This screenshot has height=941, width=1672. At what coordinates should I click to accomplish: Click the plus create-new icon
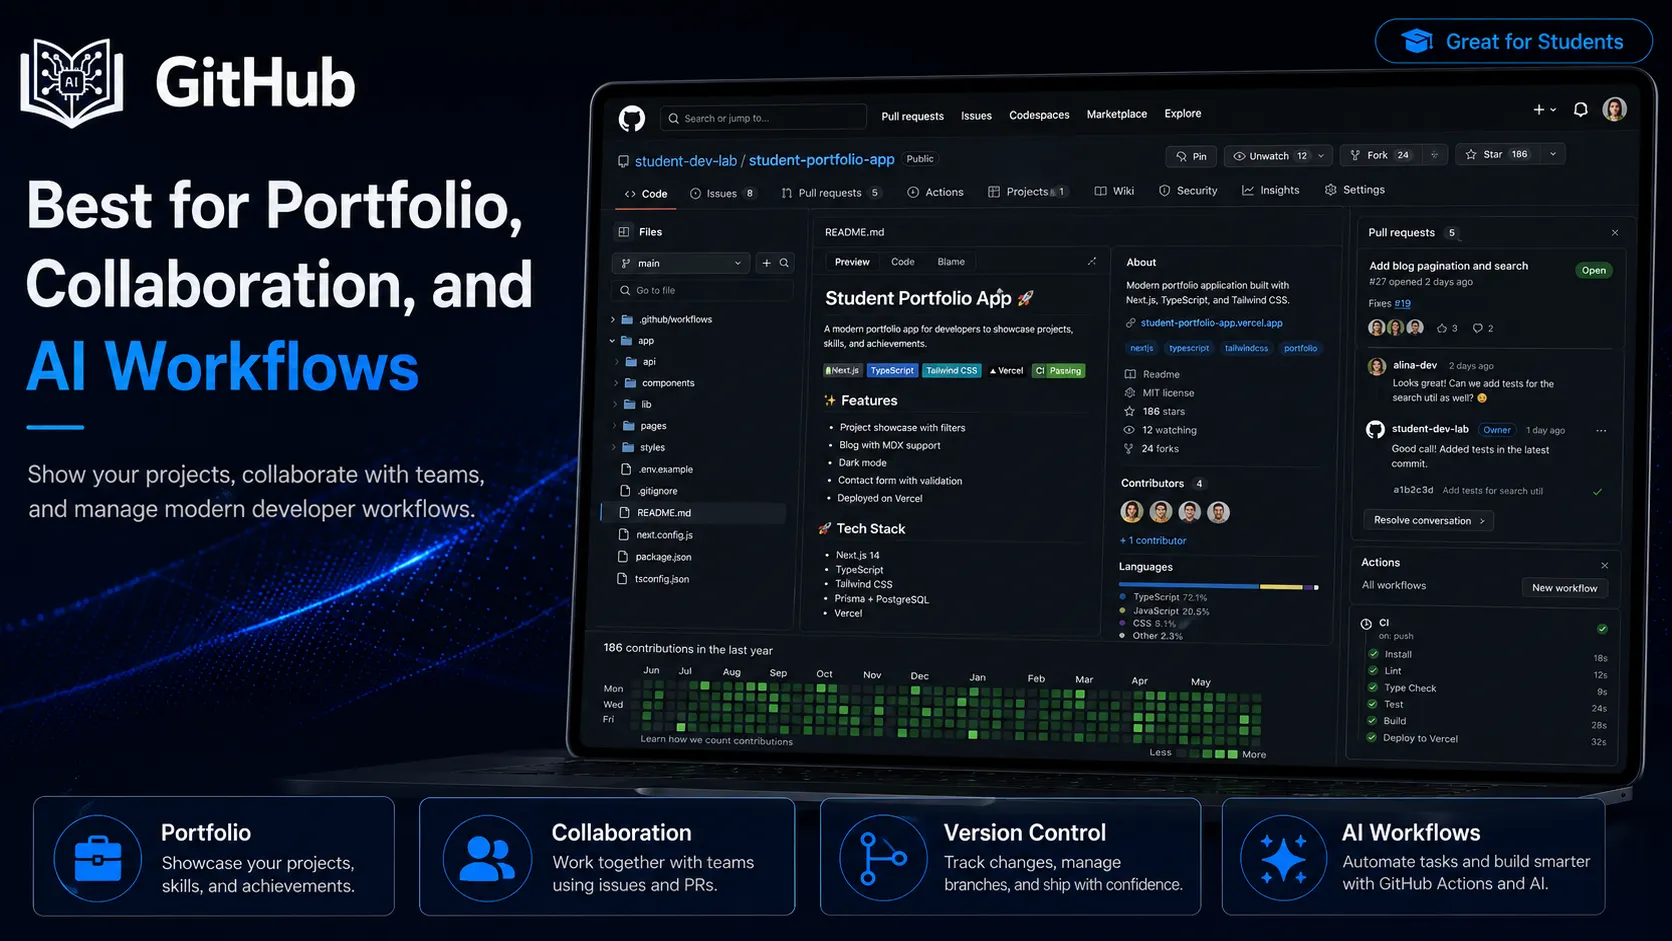(x=1539, y=110)
